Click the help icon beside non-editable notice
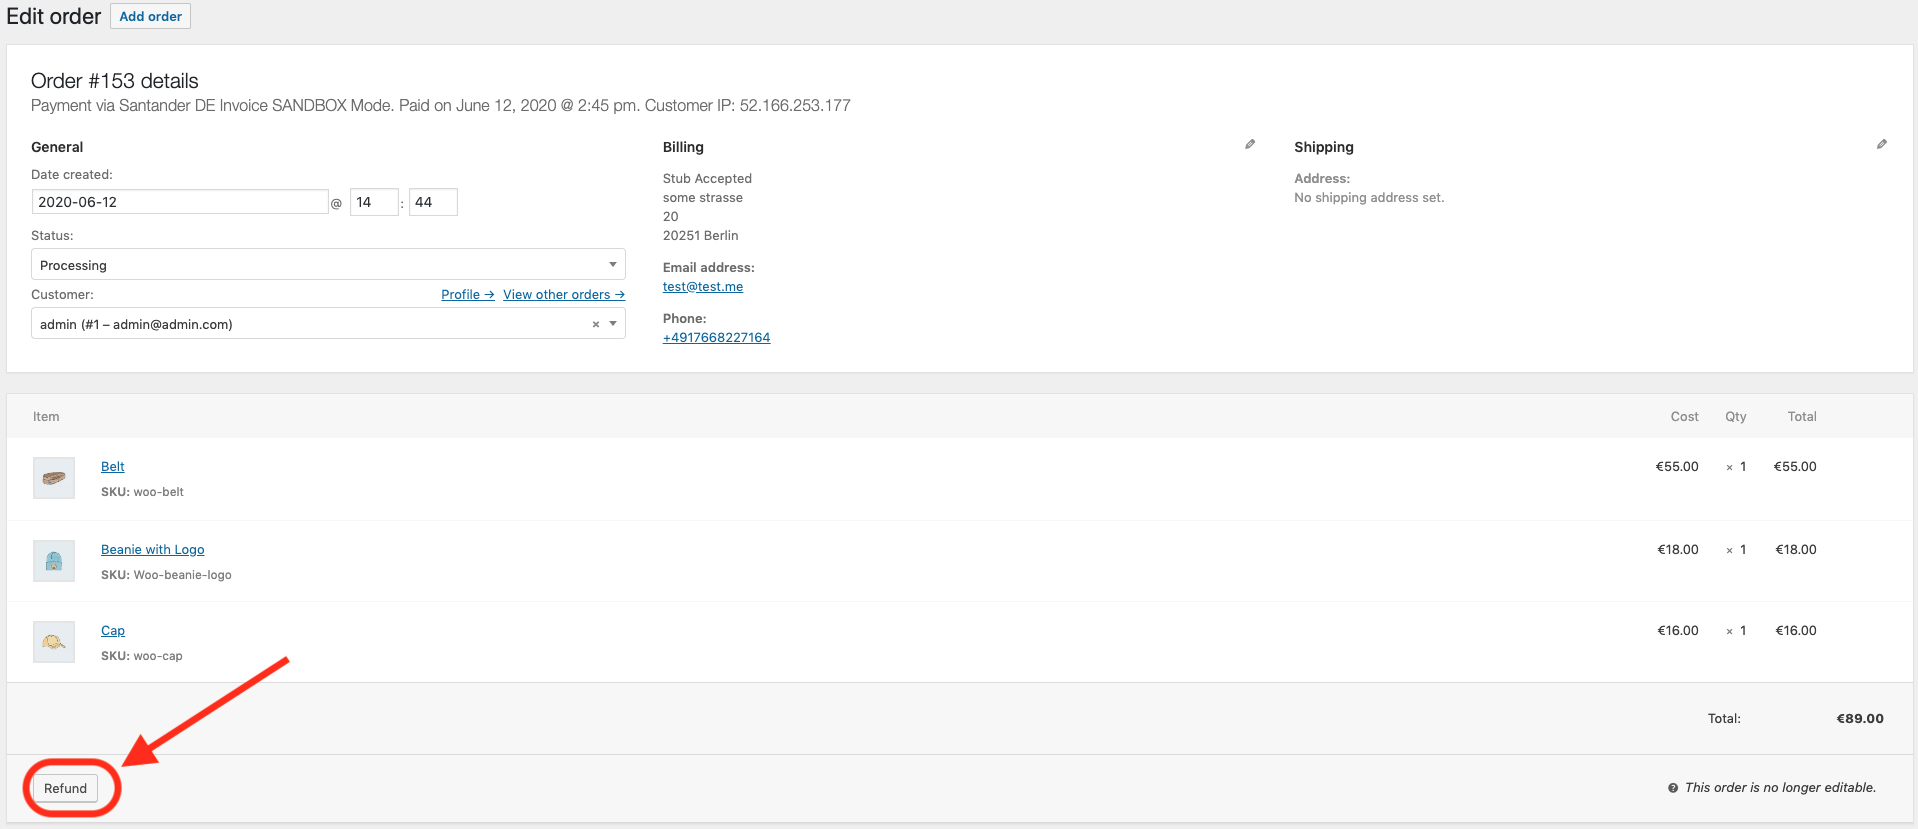The width and height of the screenshot is (1918, 829). [1673, 788]
